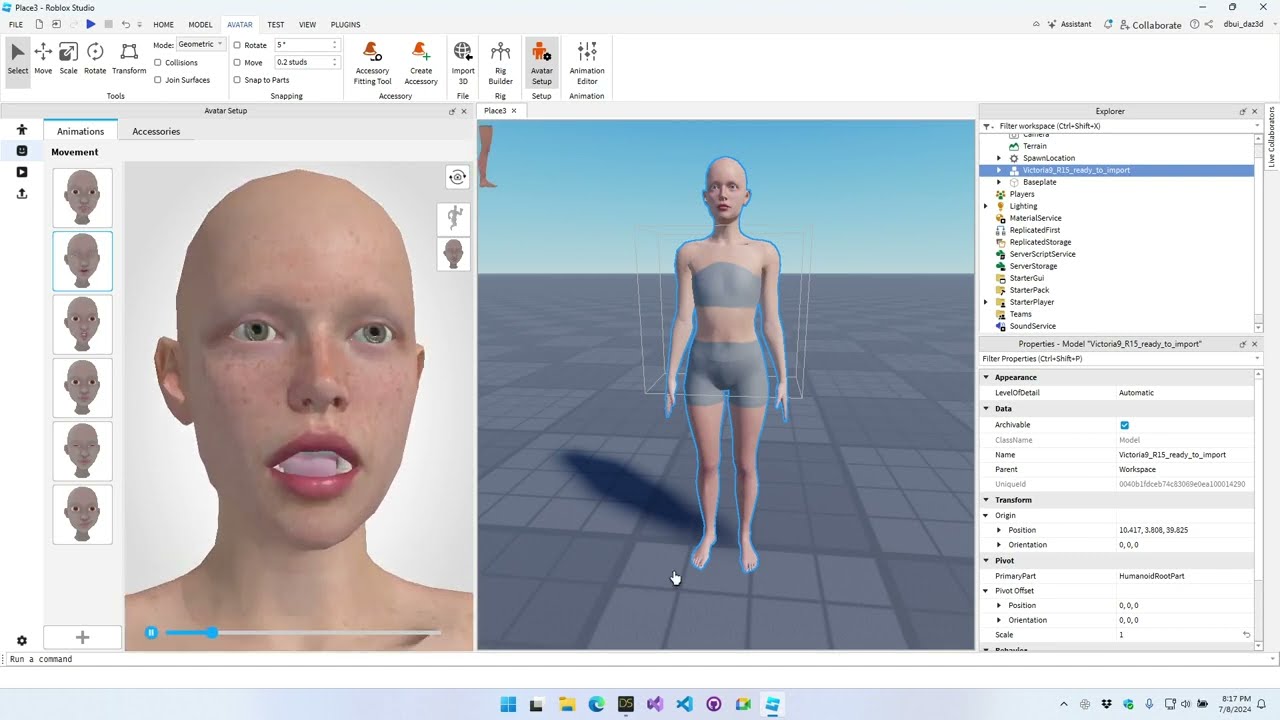Image resolution: width=1280 pixels, height=720 pixels.
Task: Select the first Movement animation thumbnail
Action: [82, 197]
